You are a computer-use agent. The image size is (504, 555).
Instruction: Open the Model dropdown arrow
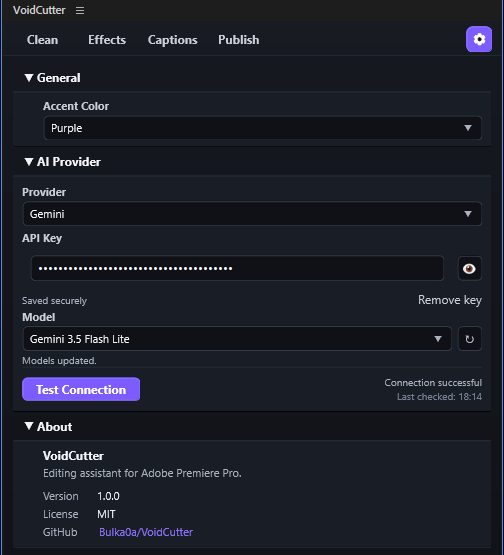(438, 339)
